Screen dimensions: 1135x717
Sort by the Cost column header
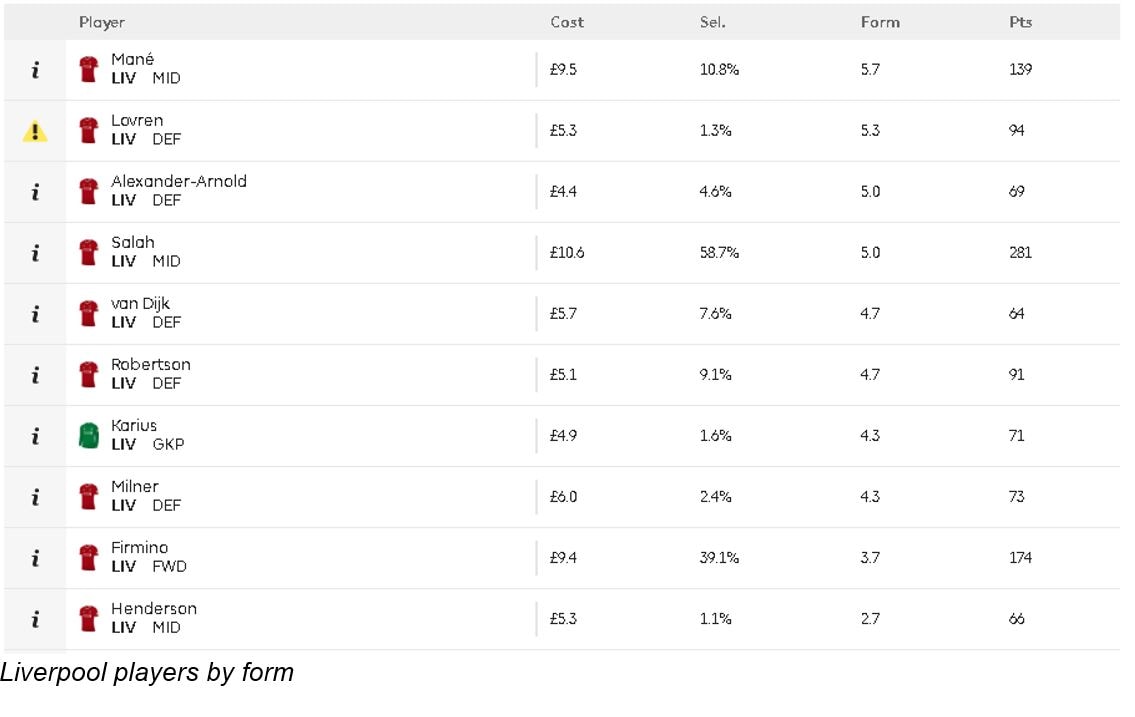point(567,22)
